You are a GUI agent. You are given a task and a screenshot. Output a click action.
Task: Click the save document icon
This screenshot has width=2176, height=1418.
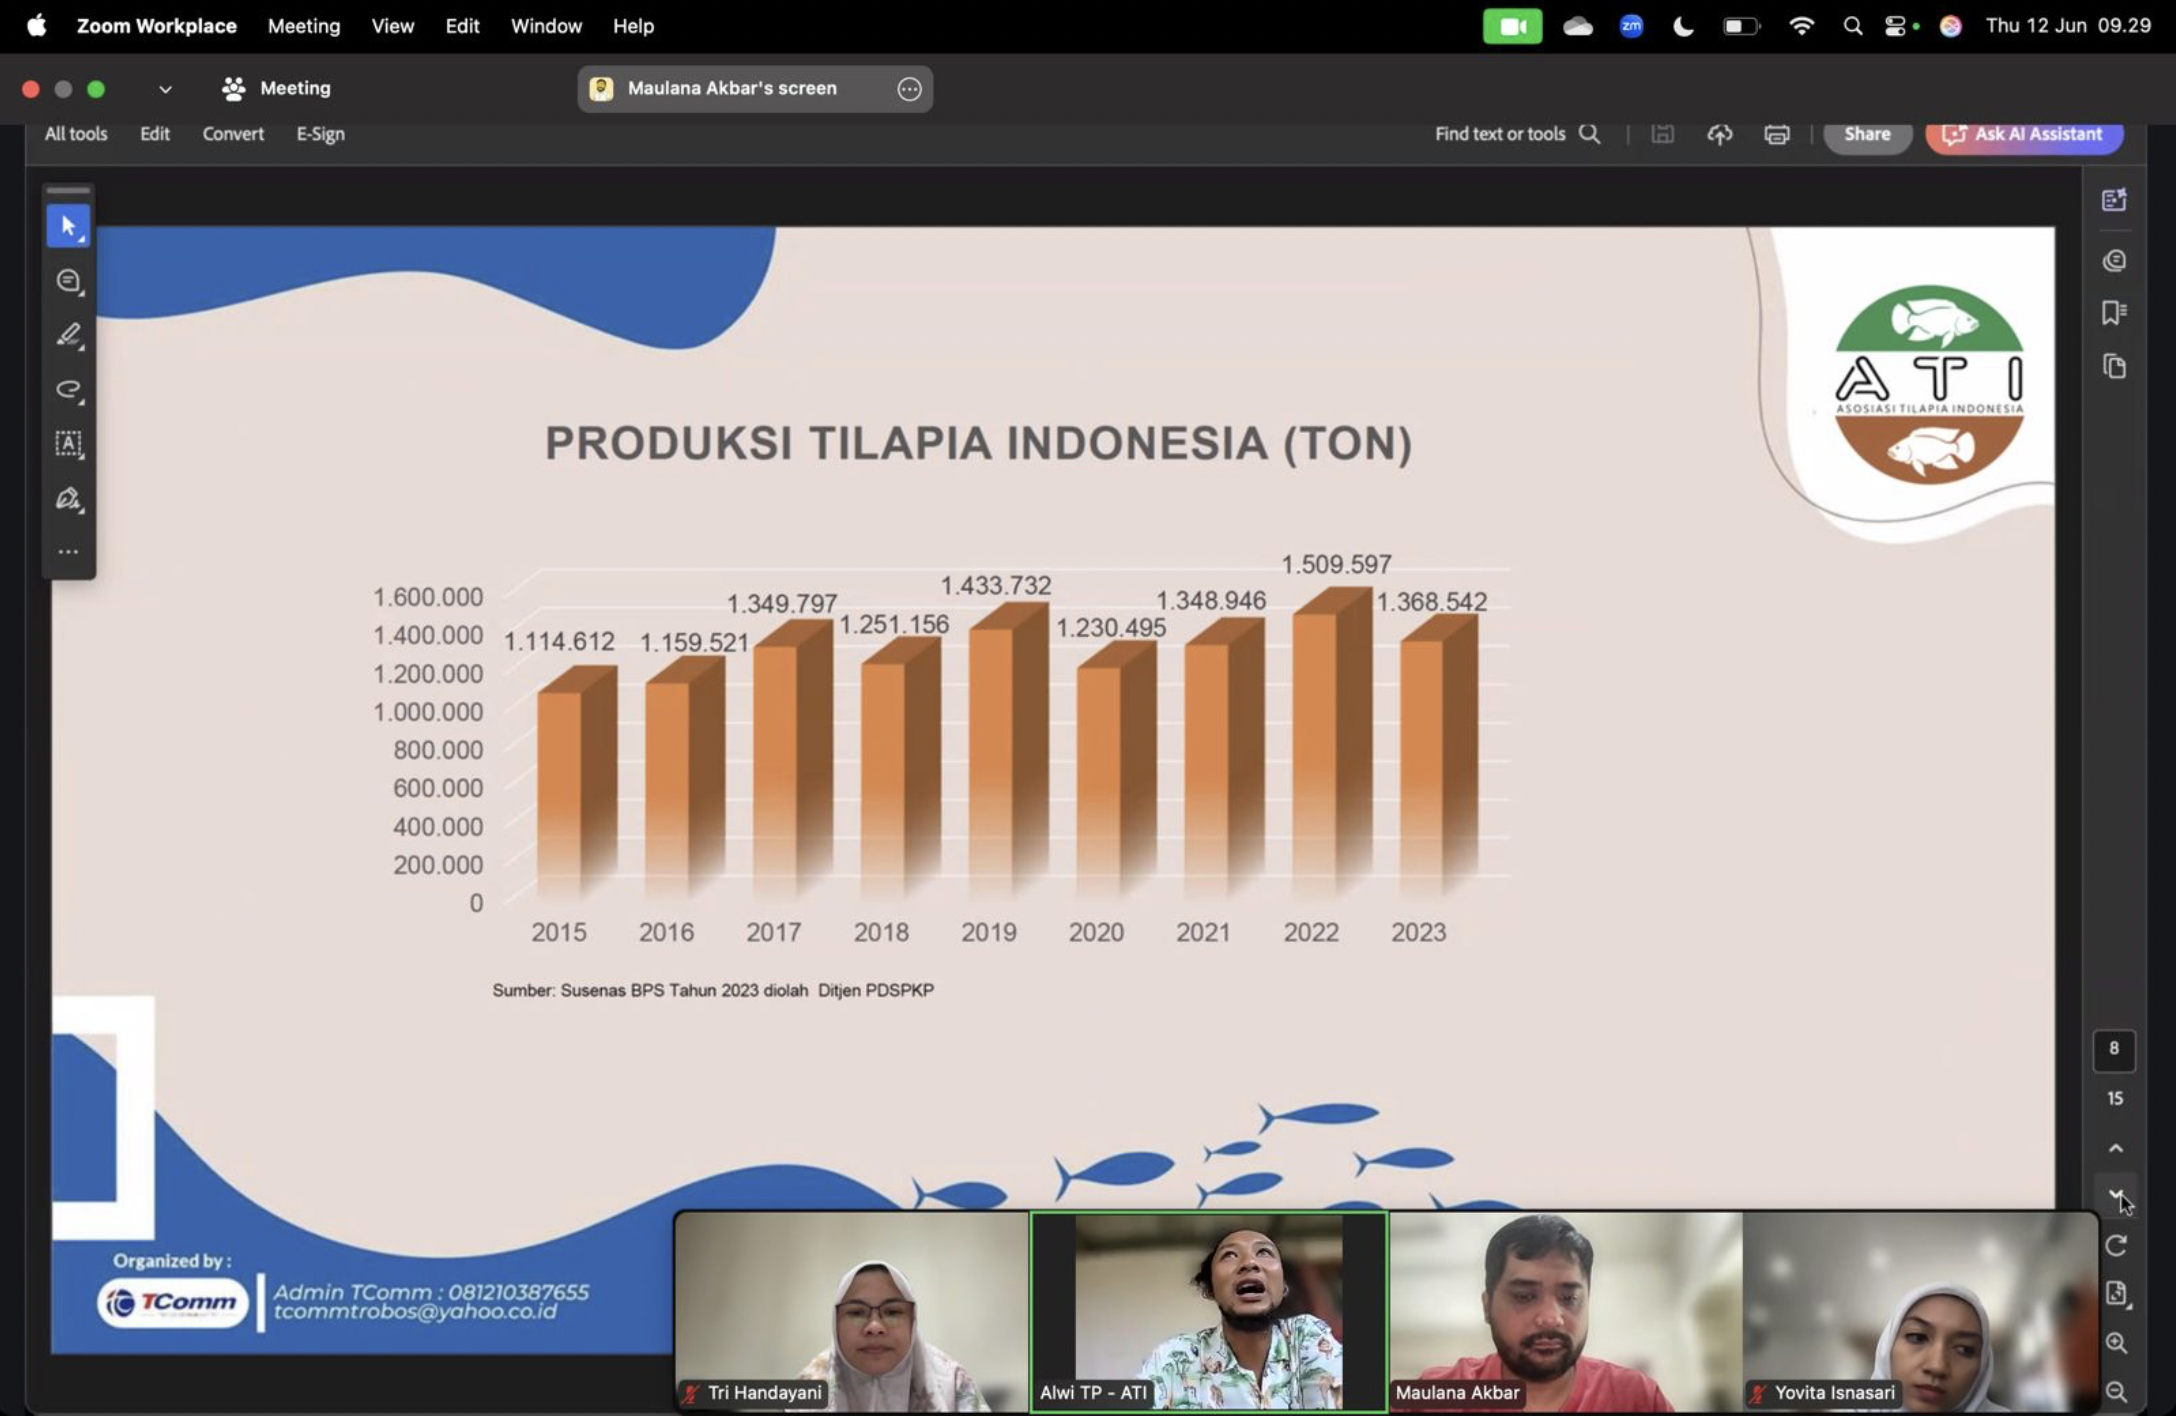click(1662, 134)
